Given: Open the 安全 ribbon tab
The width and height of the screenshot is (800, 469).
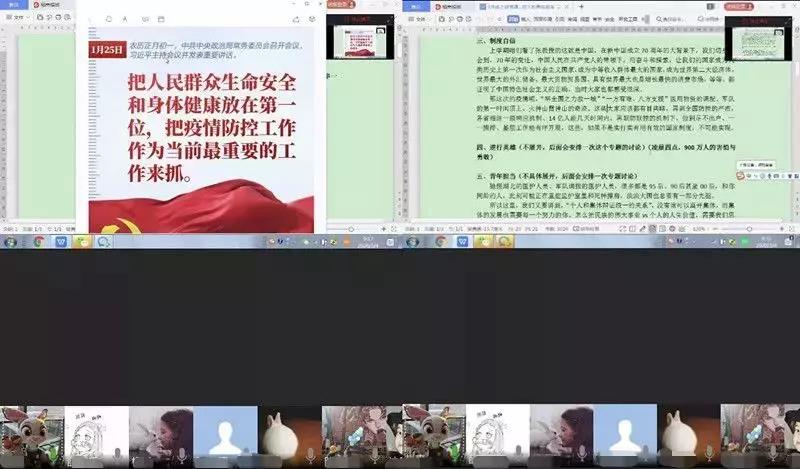Looking at the screenshot, I should (609, 19).
